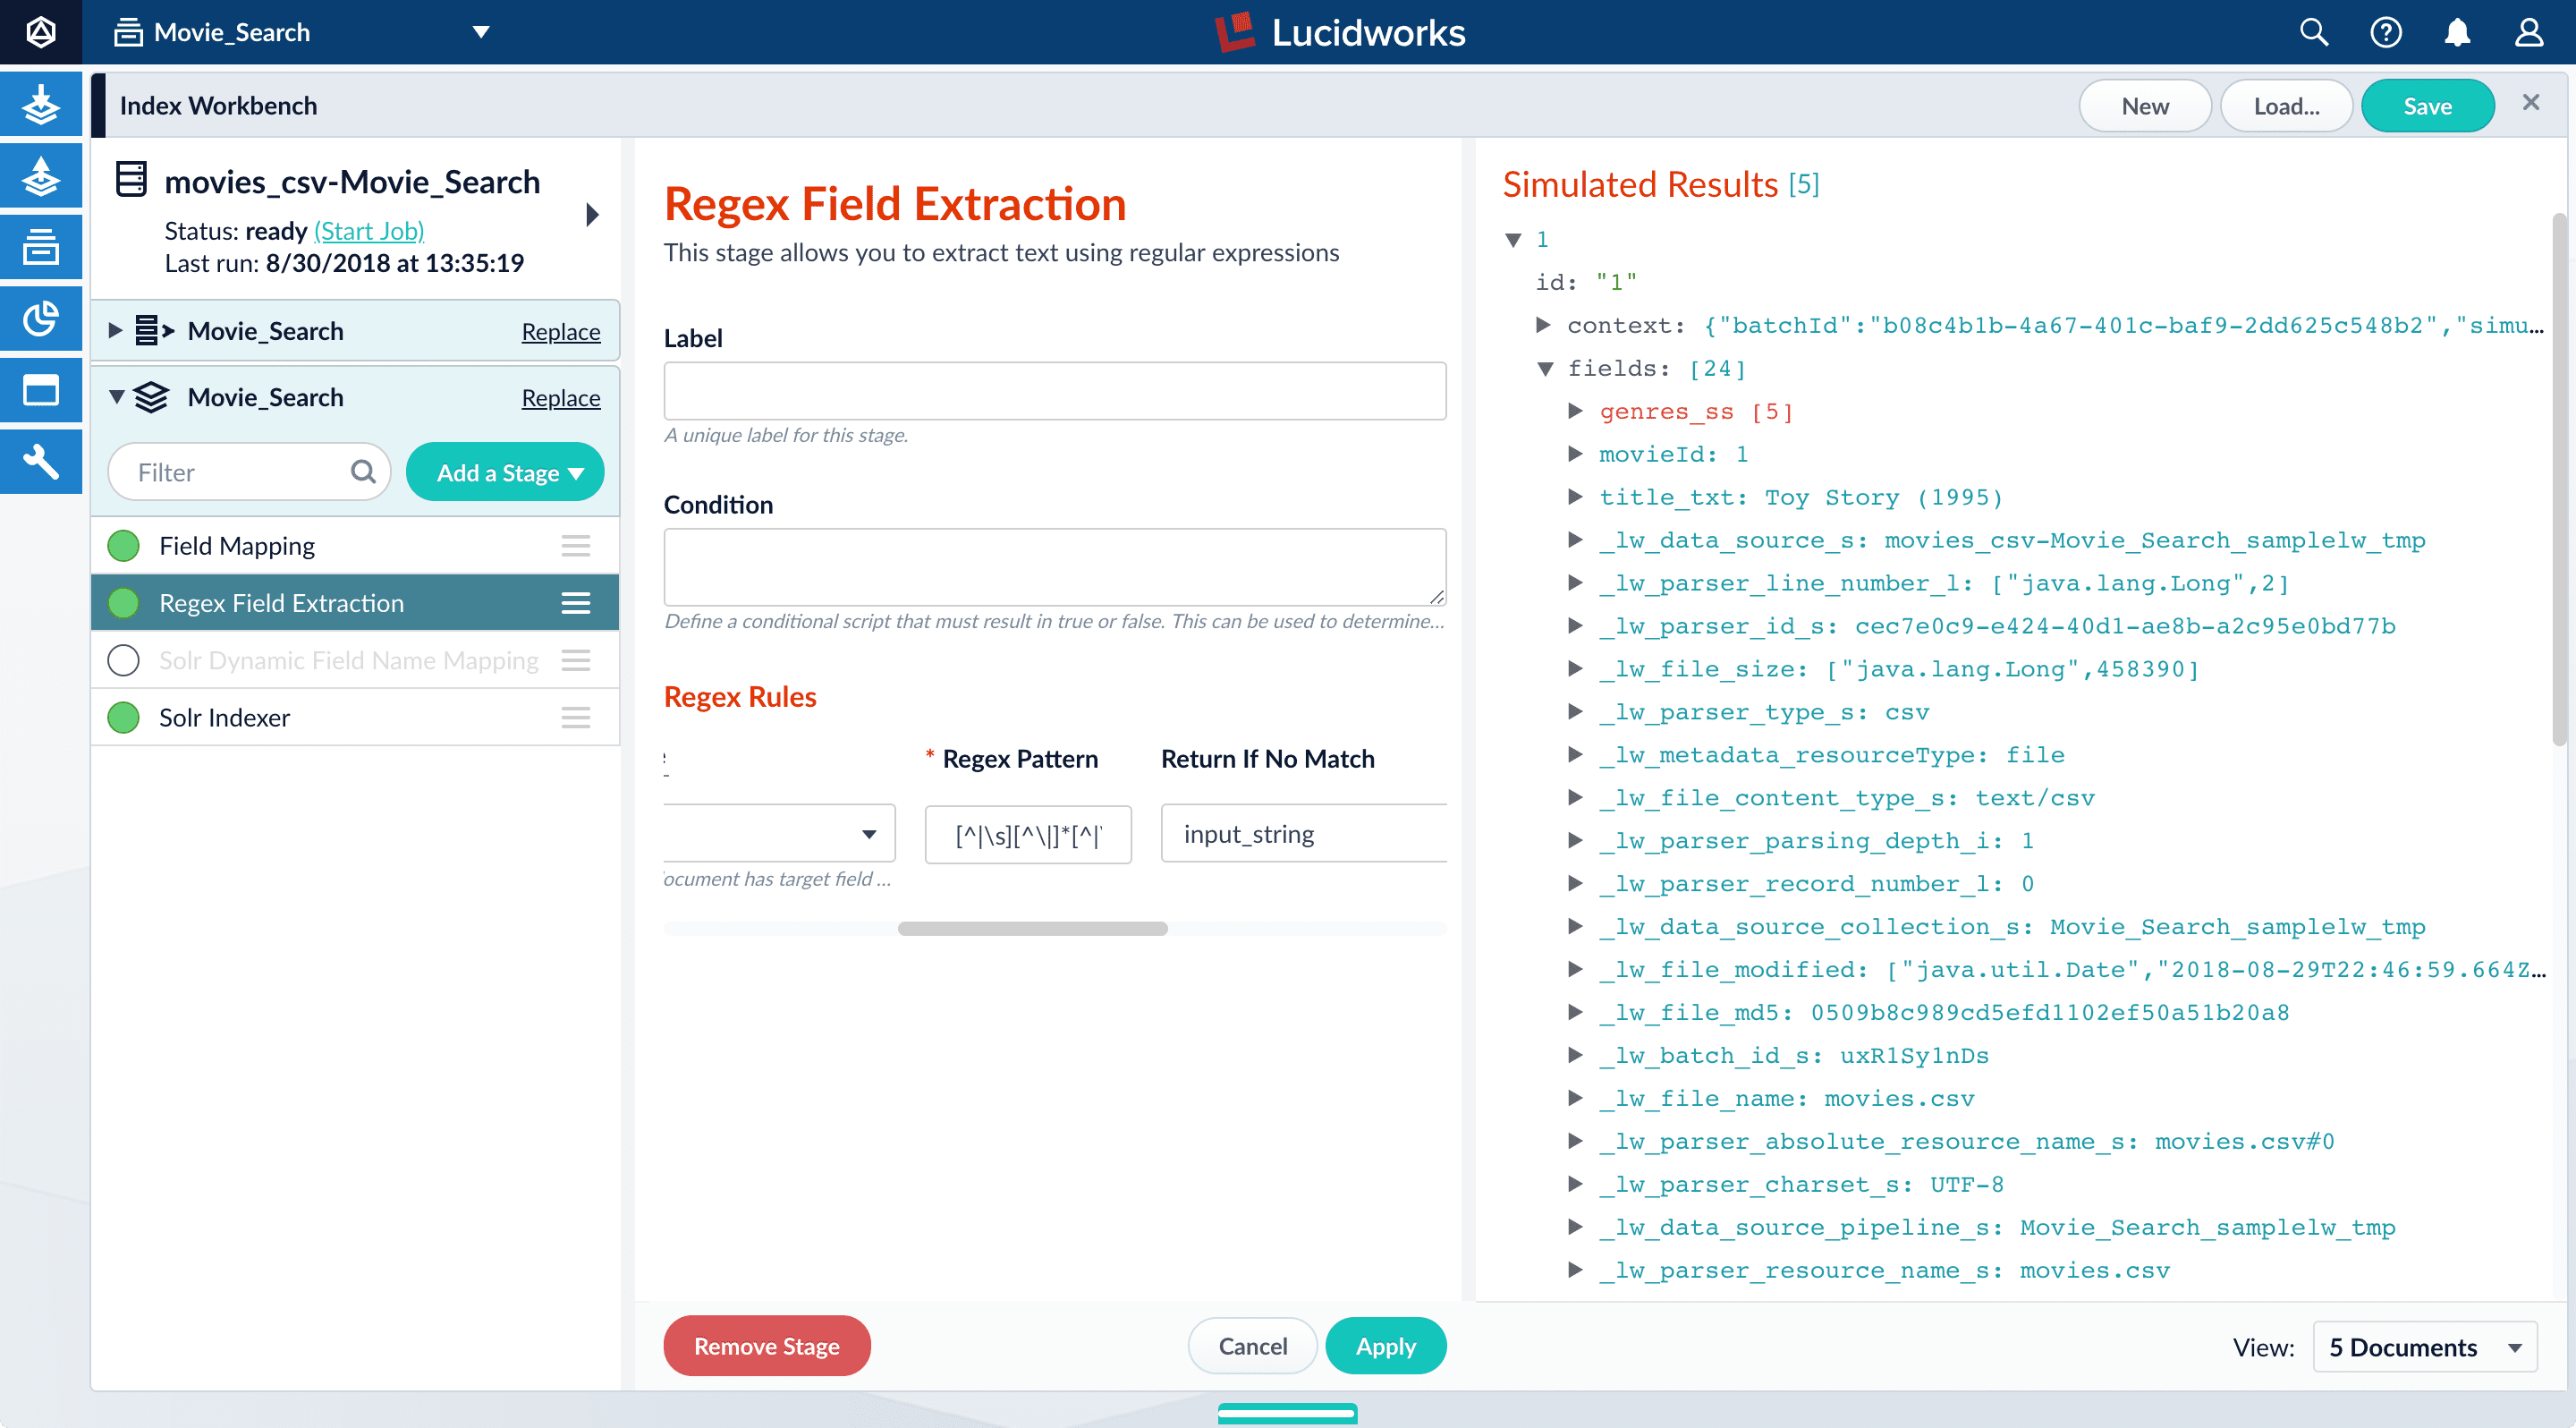Open the Indexing sidebar icon
Image resolution: width=2576 pixels, height=1428 pixels.
tap(40, 104)
